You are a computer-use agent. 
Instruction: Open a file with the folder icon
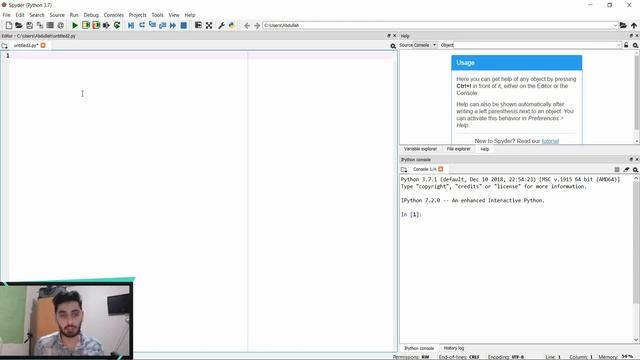tap(19, 25)
